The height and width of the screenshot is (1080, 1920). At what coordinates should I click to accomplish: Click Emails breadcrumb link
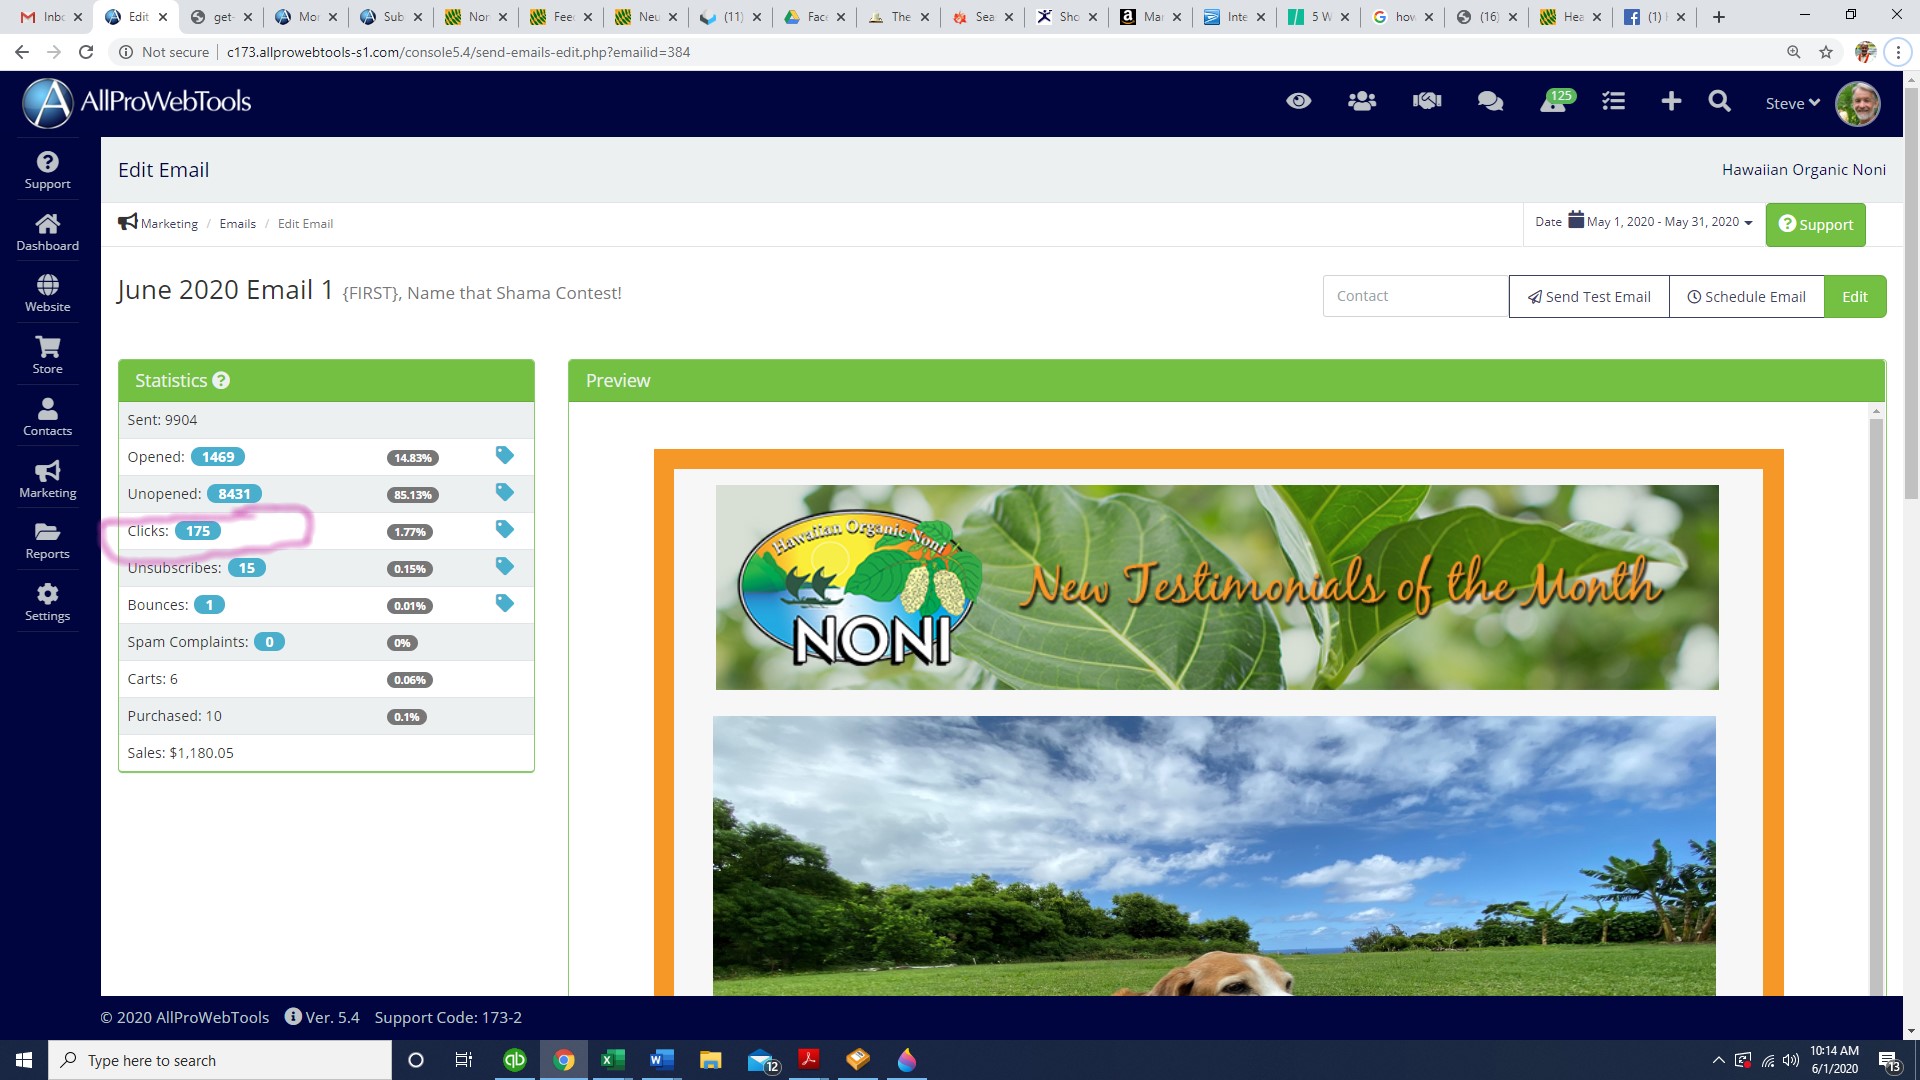[237, 223]
